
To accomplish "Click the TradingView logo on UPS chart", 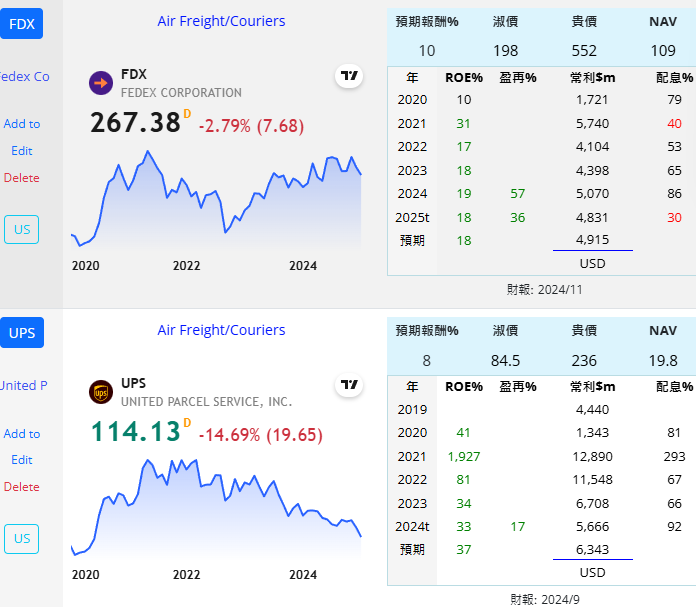I will [x=349, y=385].
